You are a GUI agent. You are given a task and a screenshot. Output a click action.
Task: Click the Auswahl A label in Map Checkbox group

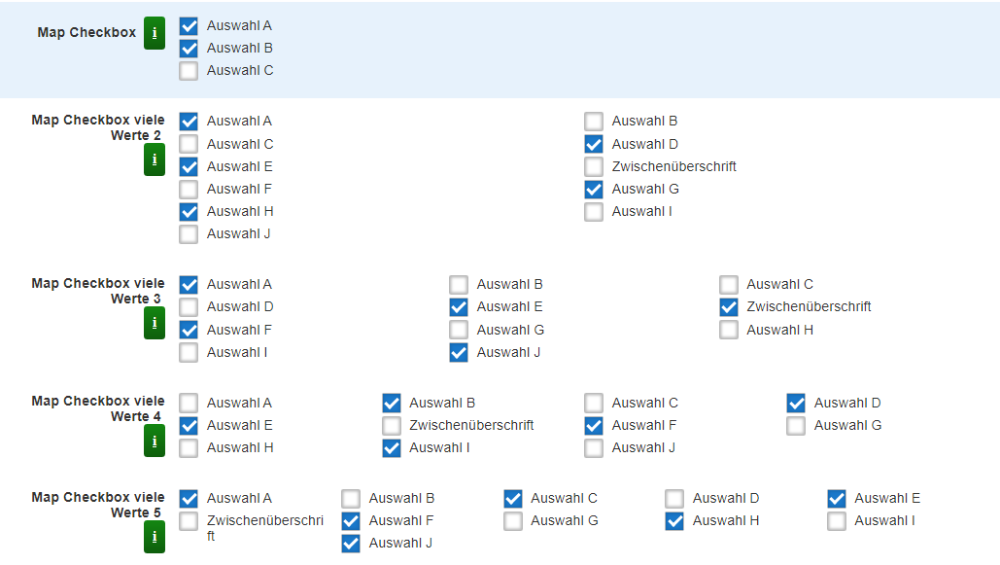click(x=239, y=26)
